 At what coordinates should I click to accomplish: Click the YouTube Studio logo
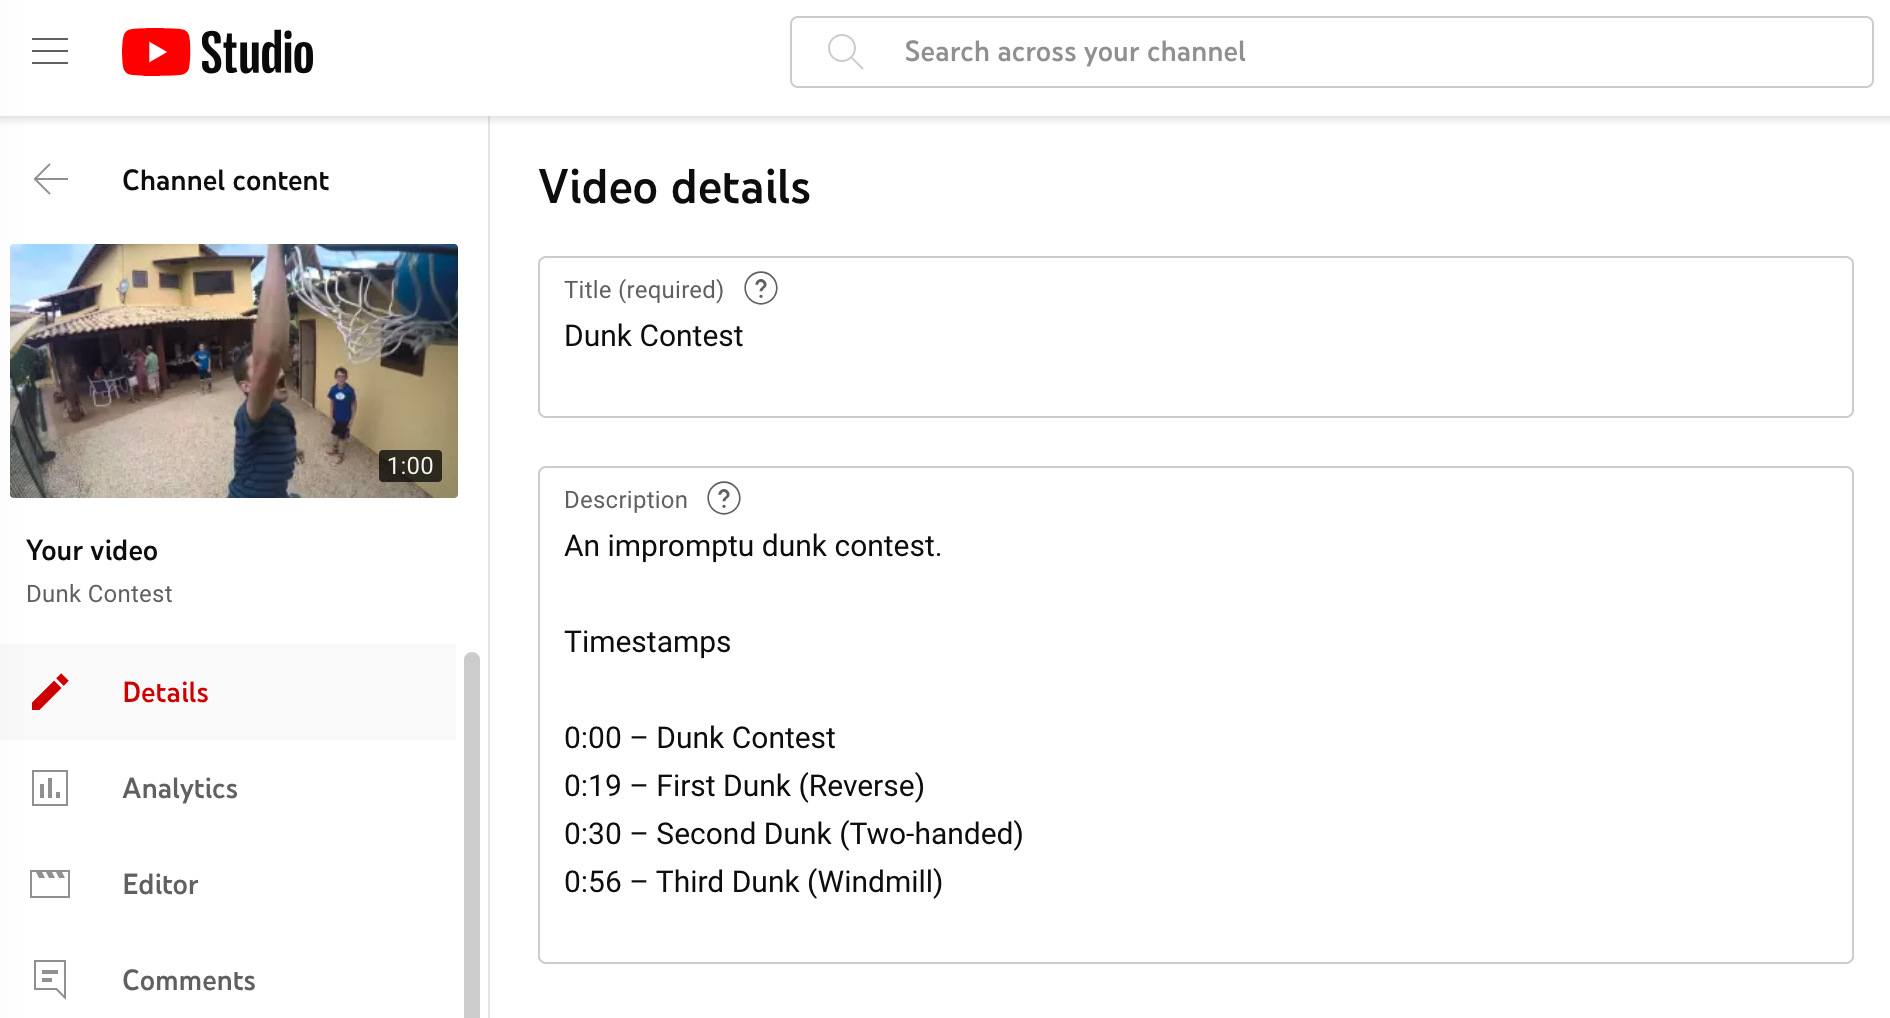[x=217, y=52]
